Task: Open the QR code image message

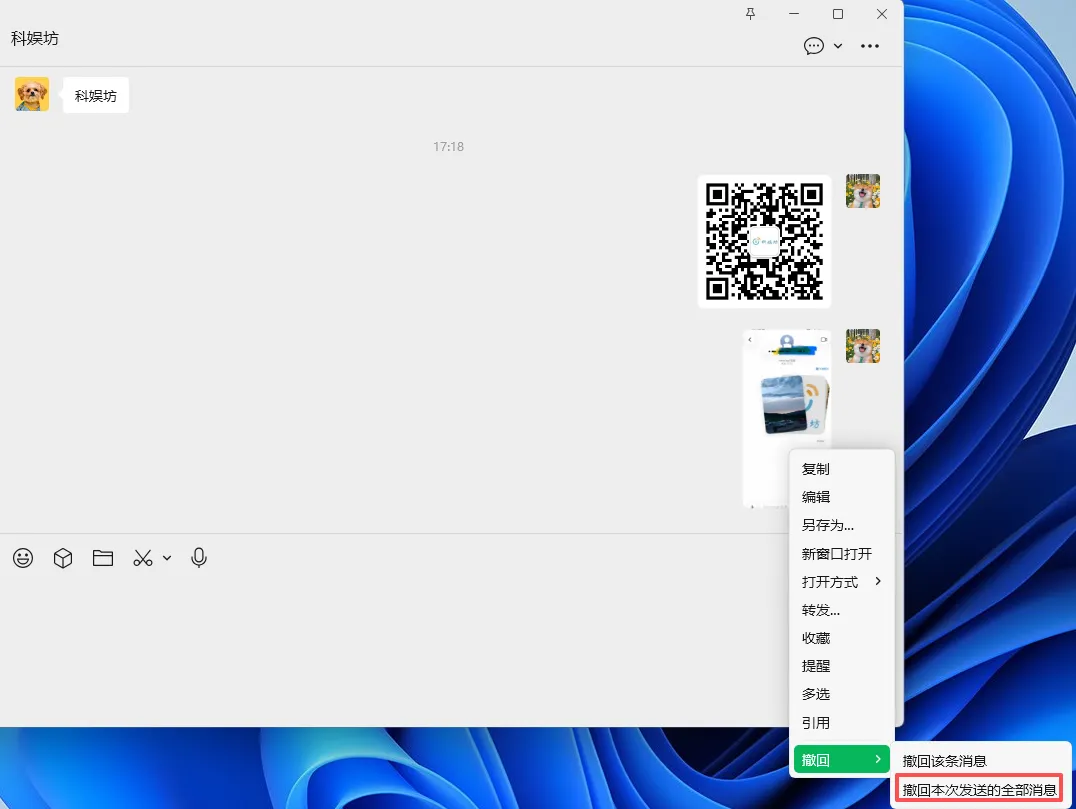Action: tap(764, 242)
